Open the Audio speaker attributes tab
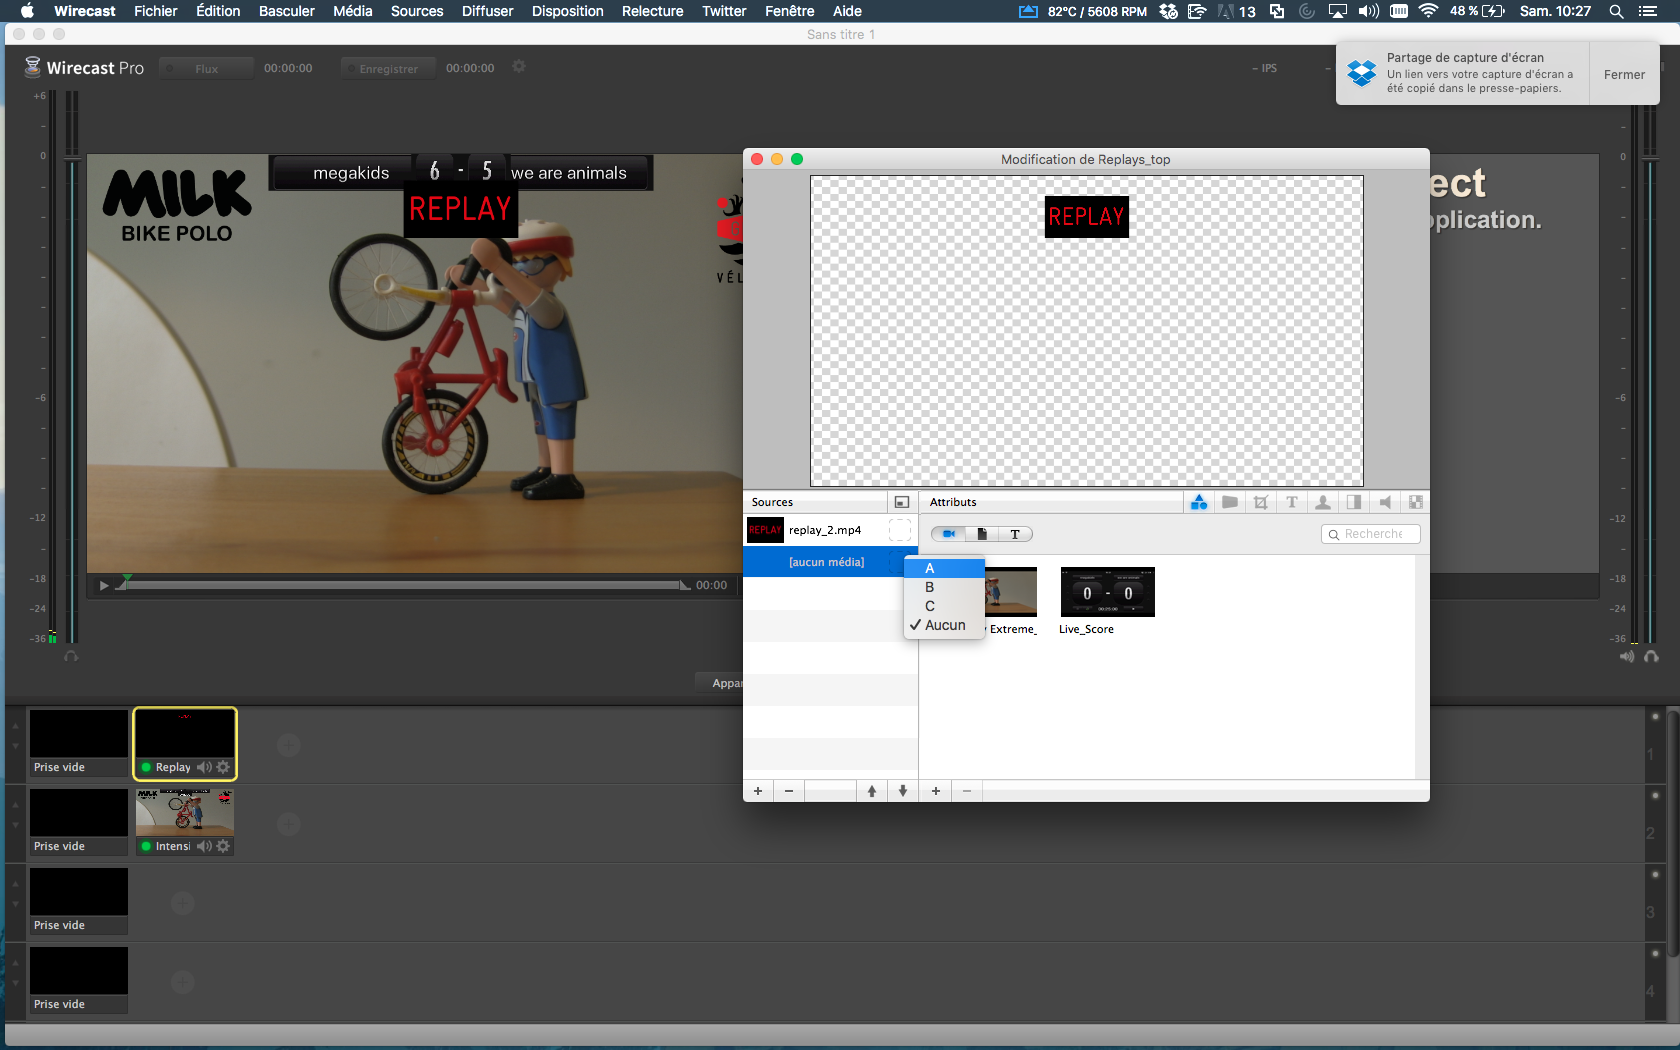 [1385, 502]
